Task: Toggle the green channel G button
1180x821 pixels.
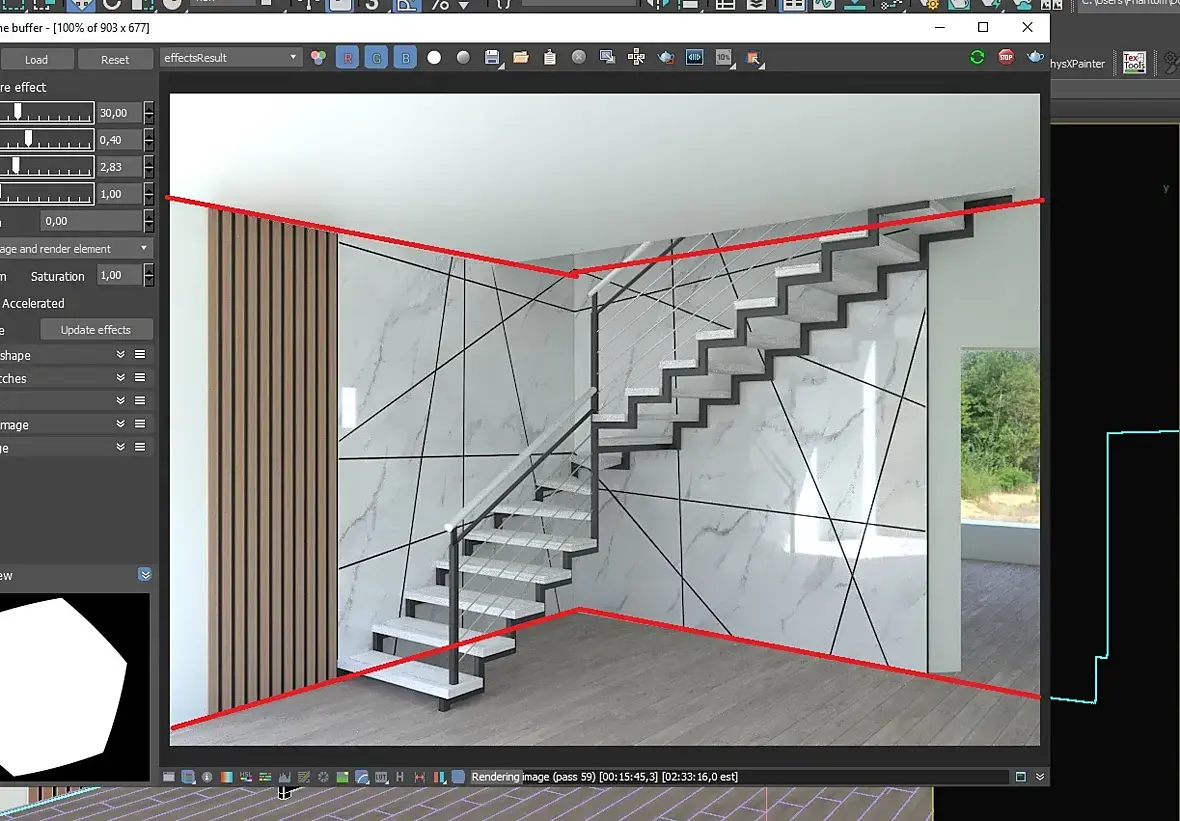Action: coord(376,58)
